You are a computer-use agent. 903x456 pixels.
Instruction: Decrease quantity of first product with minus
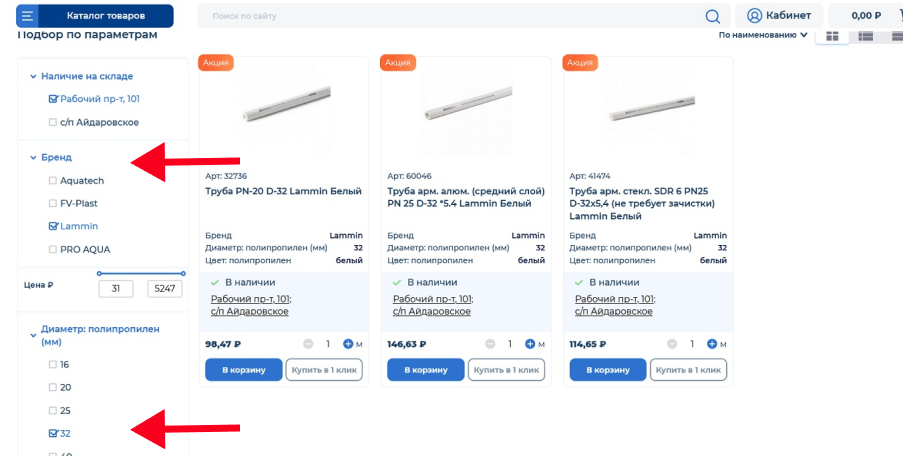click(x=308, y=344)
